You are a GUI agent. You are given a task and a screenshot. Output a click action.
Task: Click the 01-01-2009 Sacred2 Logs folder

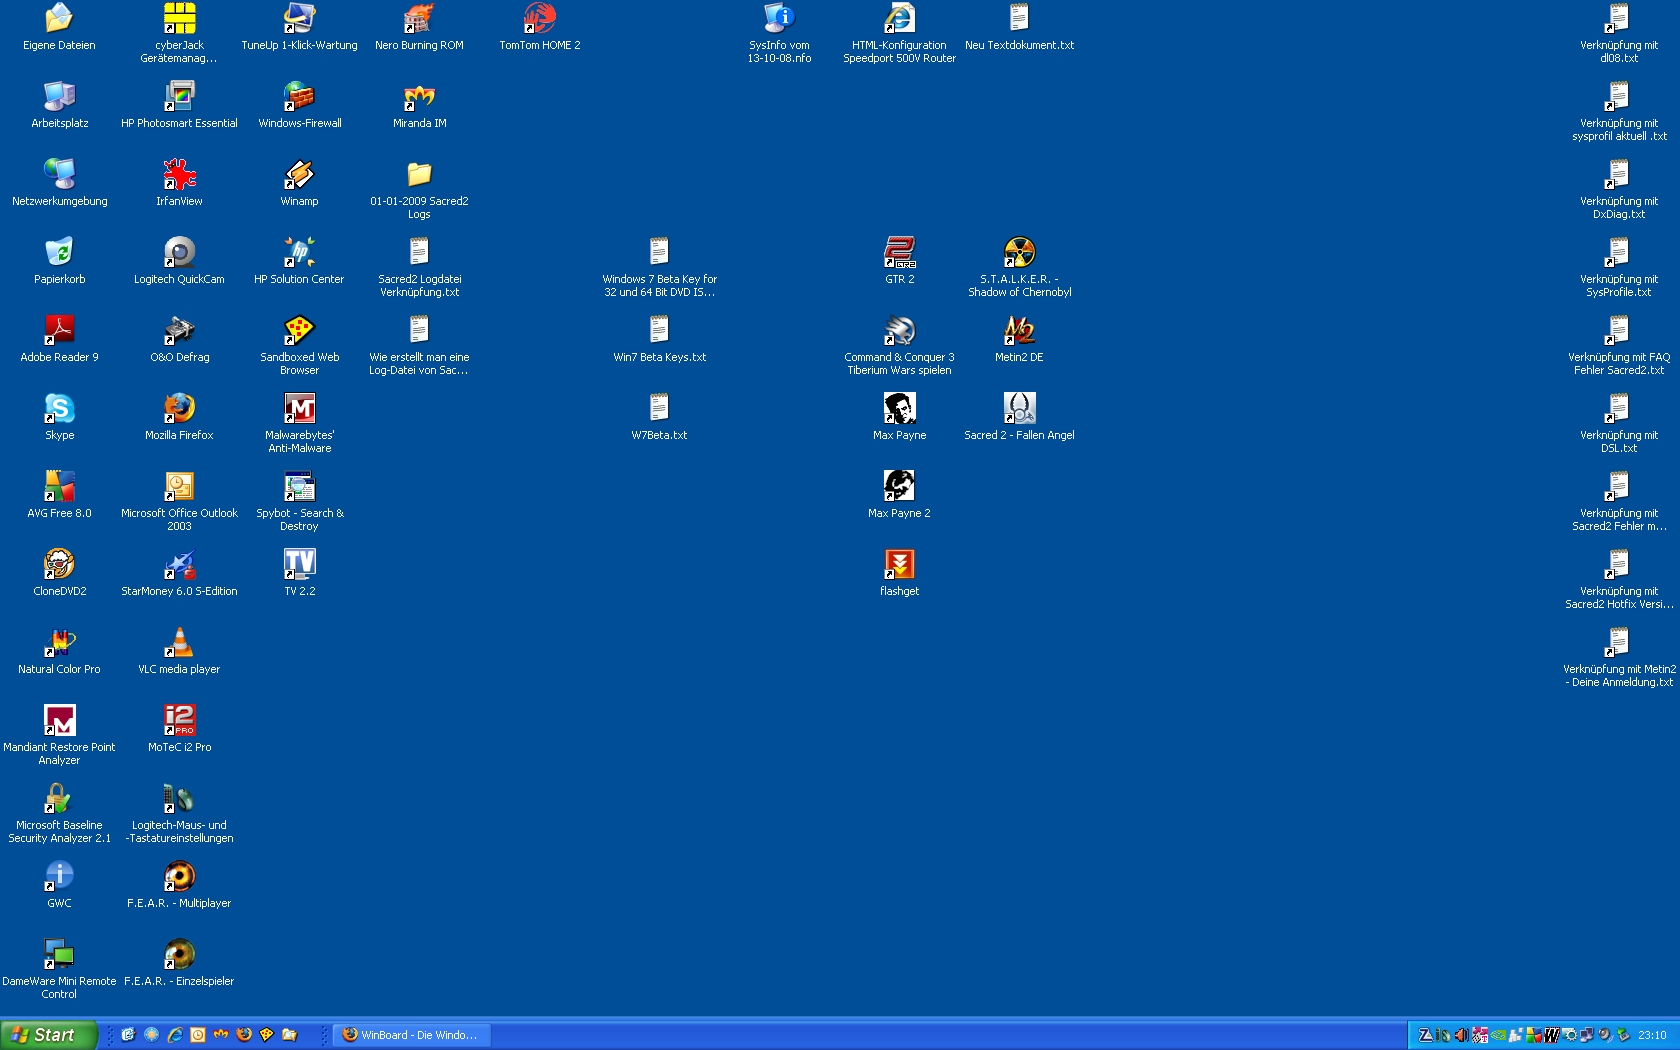[419, 175]
